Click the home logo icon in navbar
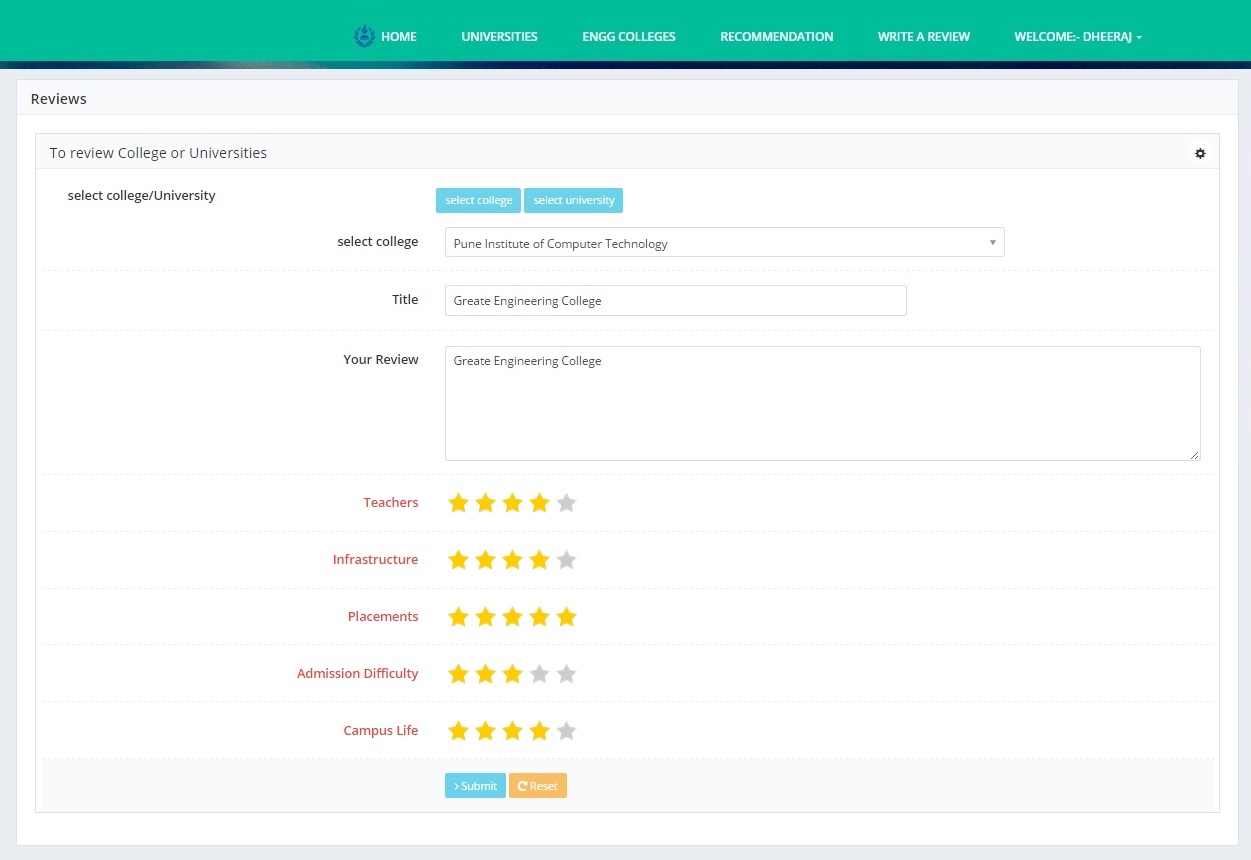The height and width of the screenshot is (860, 1251). (x=364, y=37)
